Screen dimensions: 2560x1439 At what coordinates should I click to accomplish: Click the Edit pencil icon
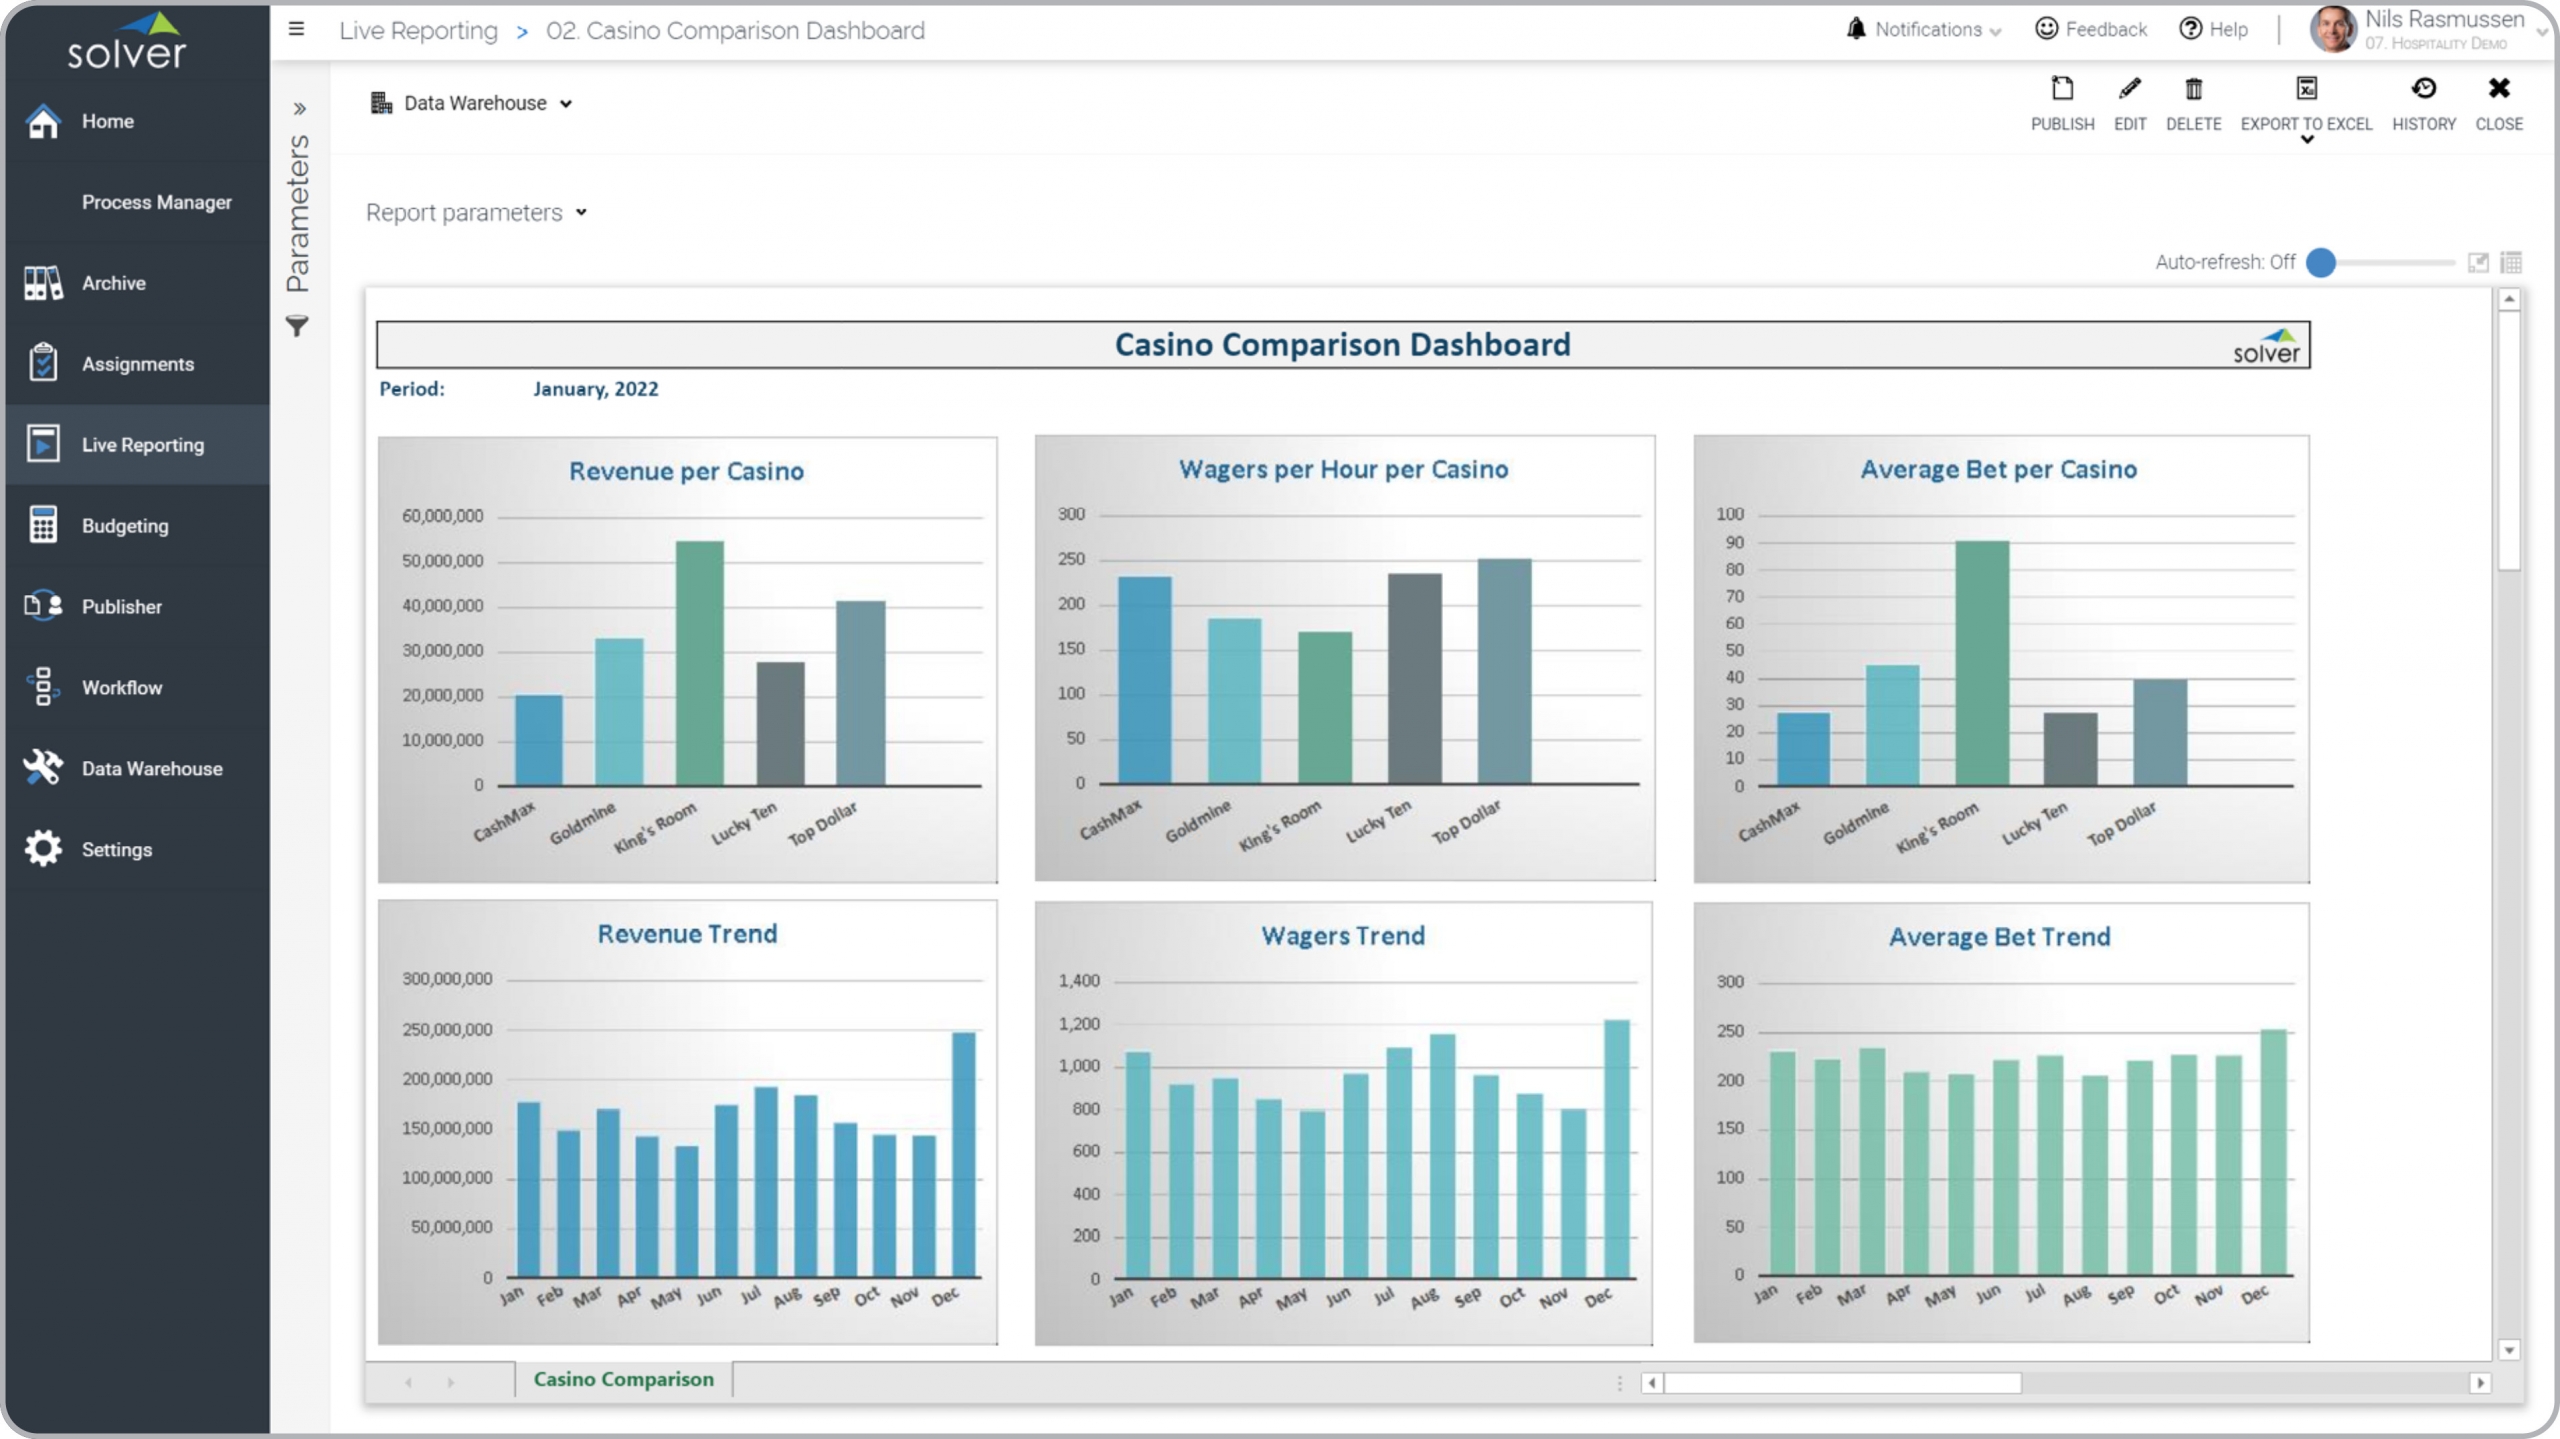click(x=2129, y=90)
